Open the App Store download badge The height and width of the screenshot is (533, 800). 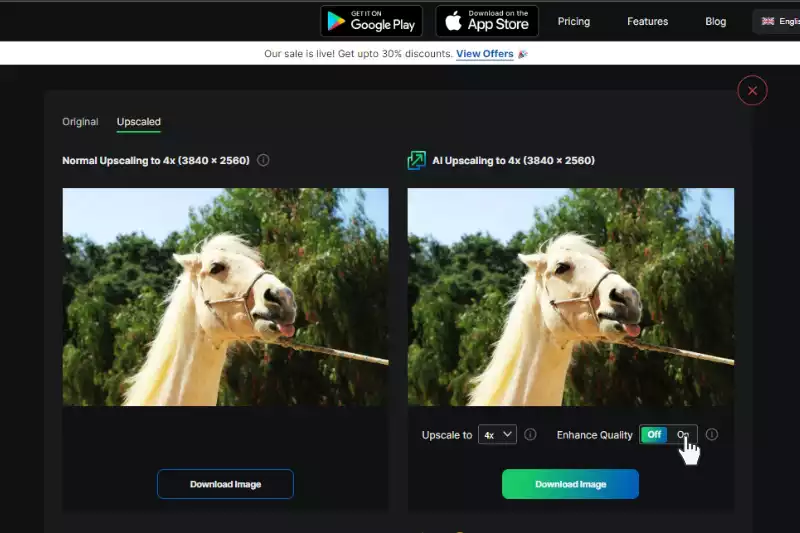pyautogui.click(x=487, y=21)
